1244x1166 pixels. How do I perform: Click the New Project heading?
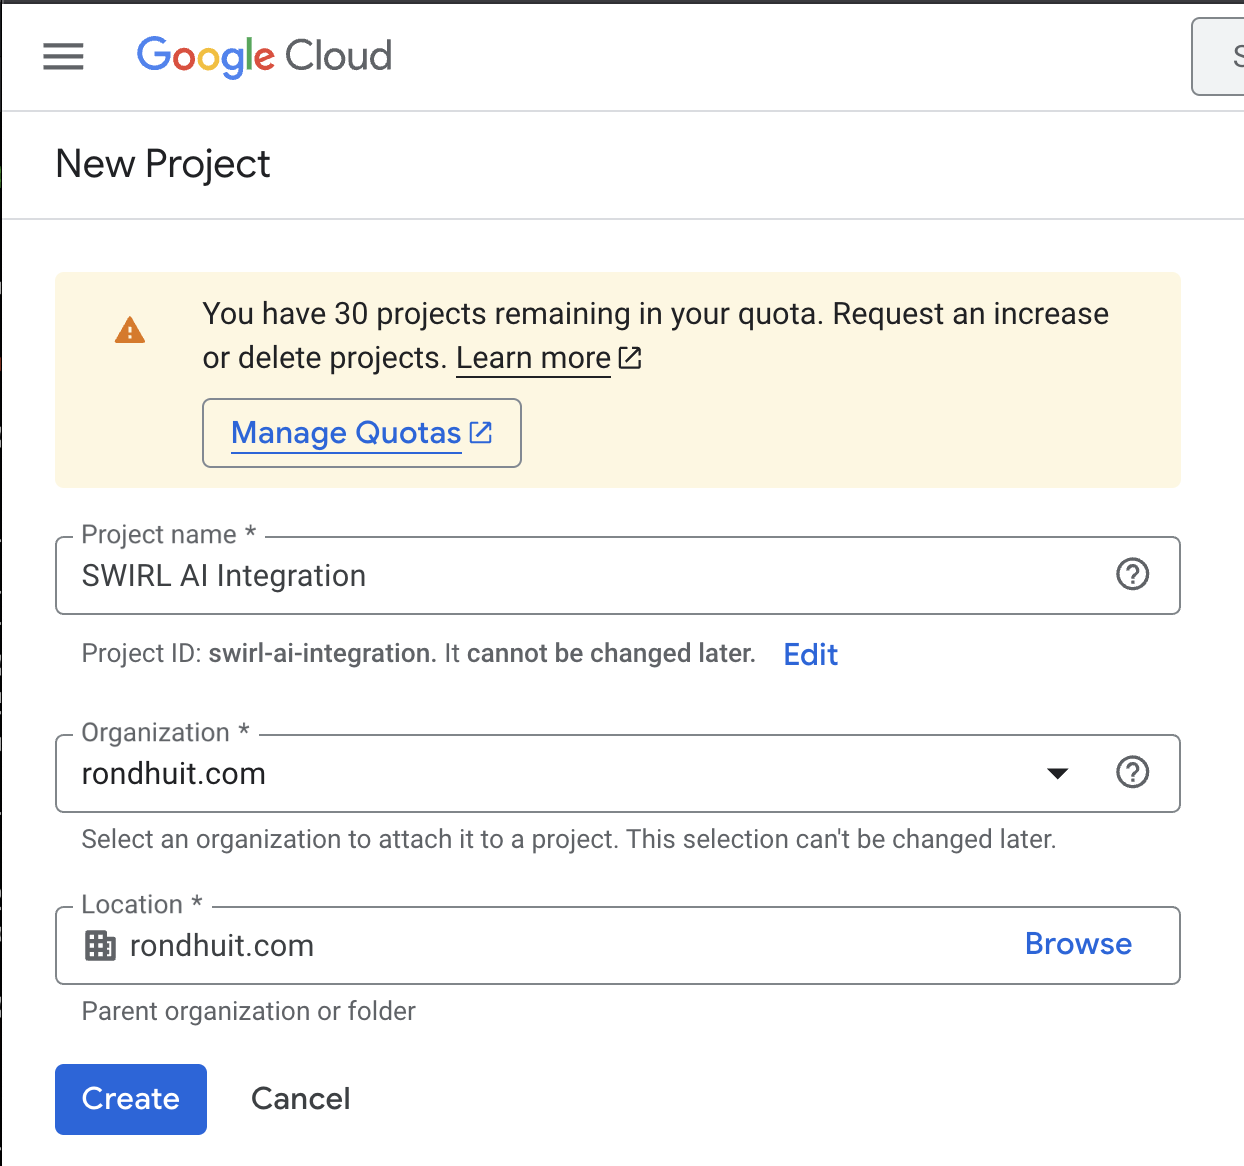point(163,164)
